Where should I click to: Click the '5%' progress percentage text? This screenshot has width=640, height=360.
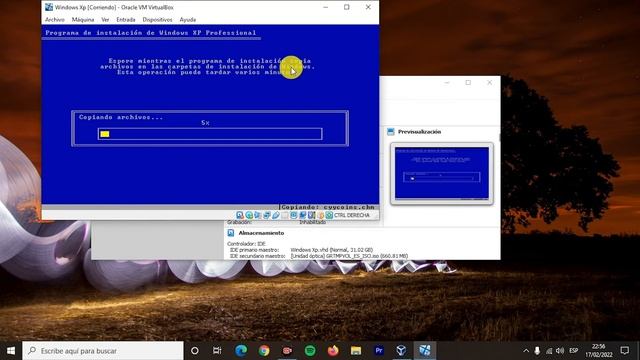pyautogui.click(x=205, y=122)
